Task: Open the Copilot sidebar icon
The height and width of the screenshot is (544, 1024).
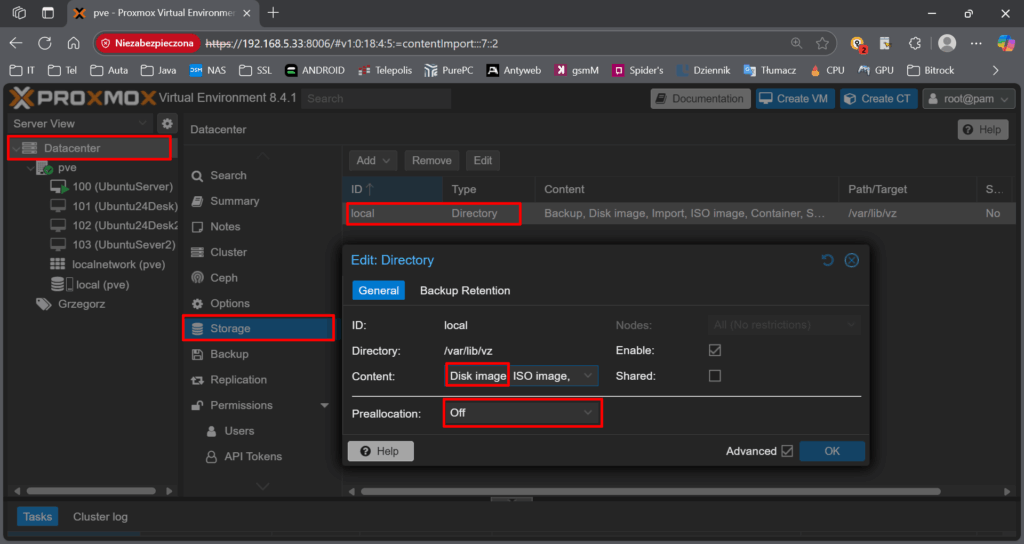Action: (x=1006, y=44)
